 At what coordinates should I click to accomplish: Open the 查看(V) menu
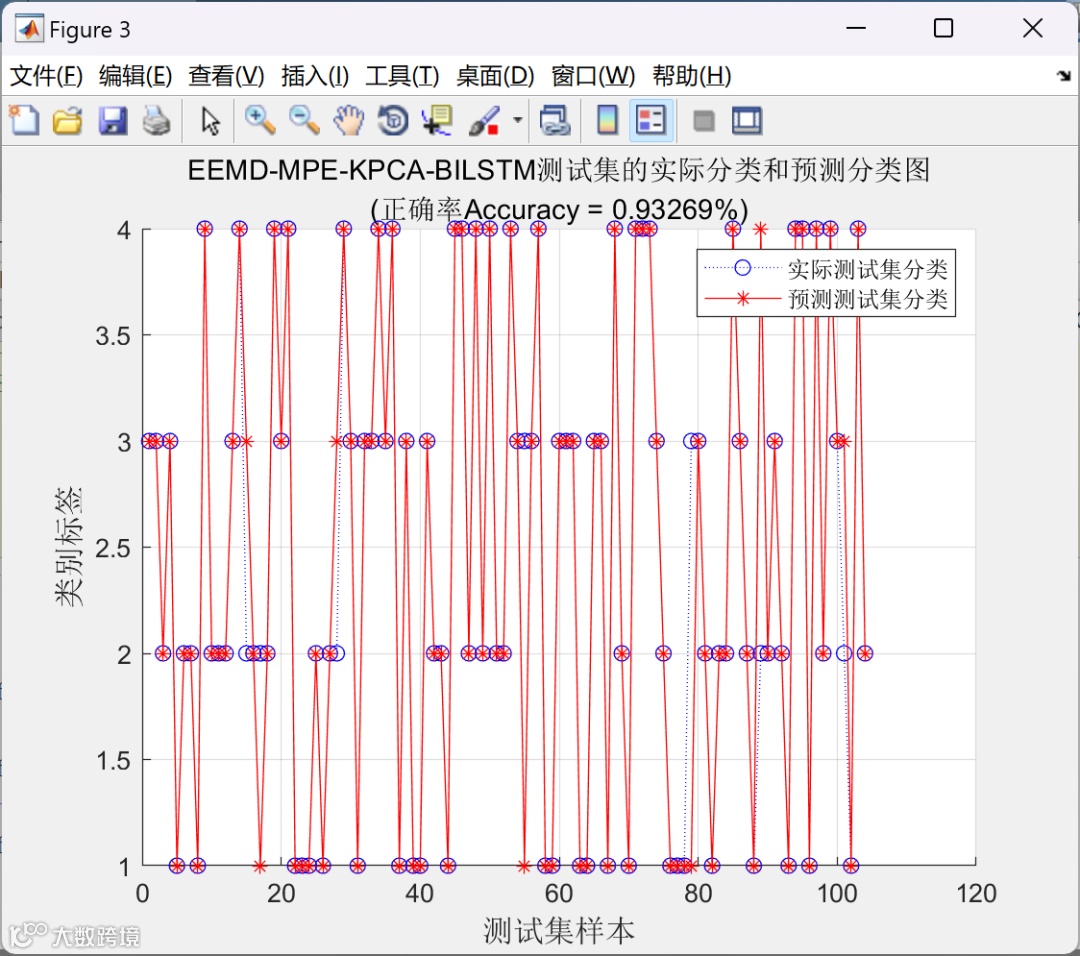point(226,76)
